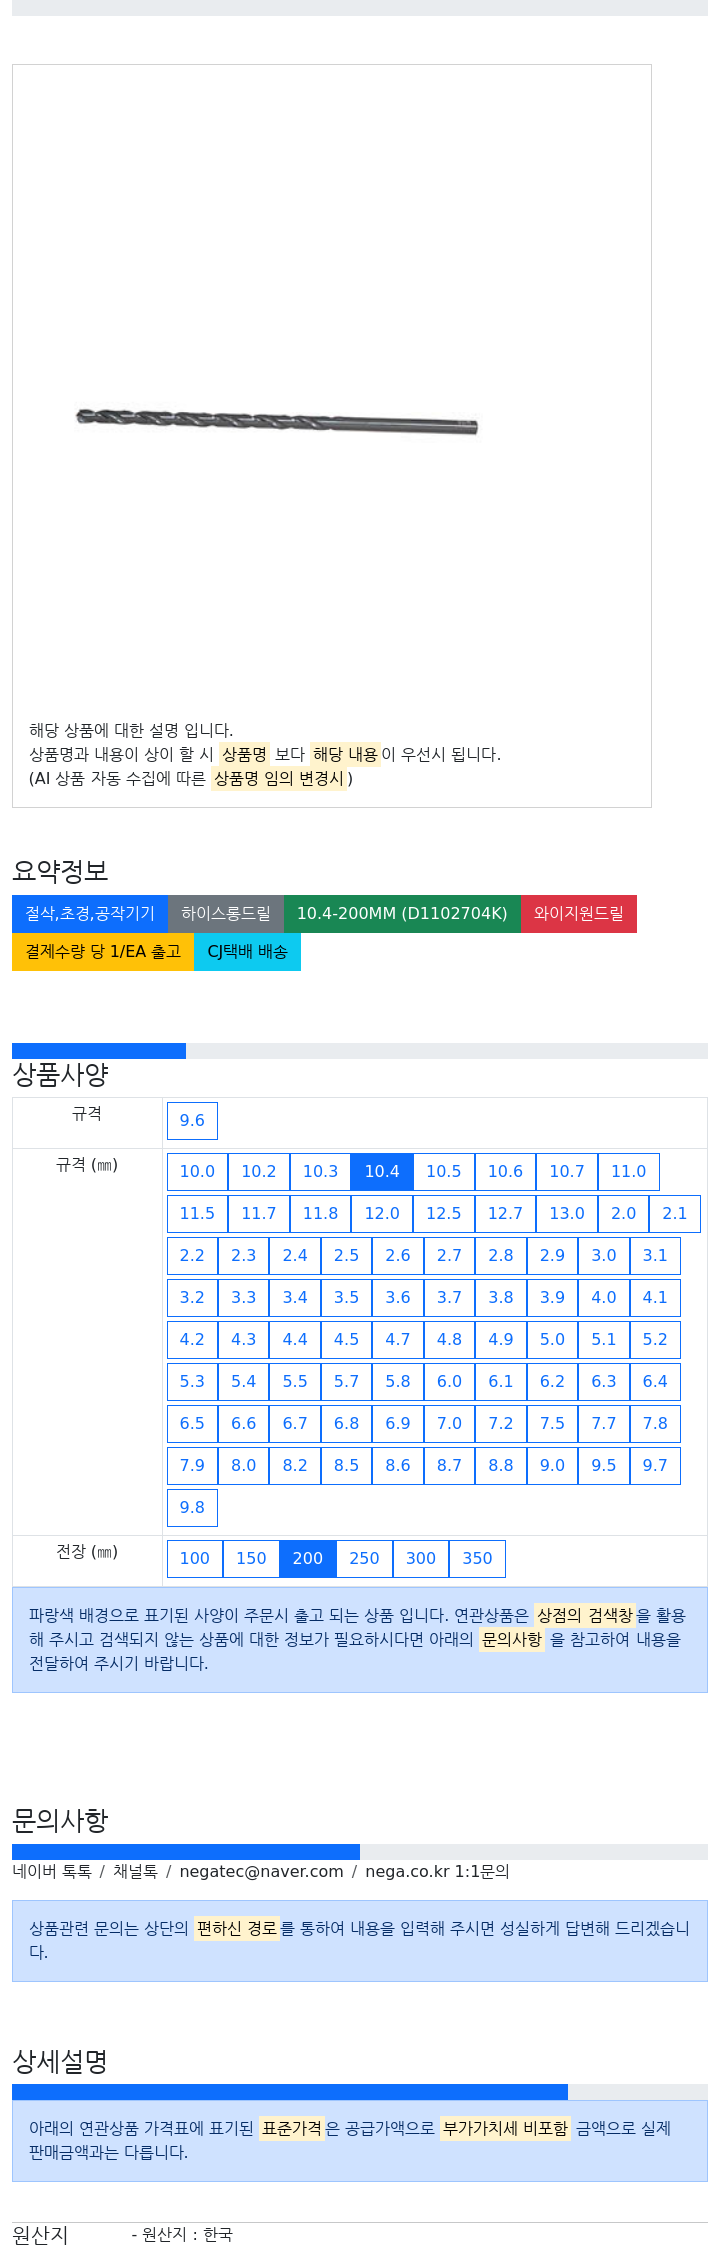Select the 7.5 mm size option
The width and height of the screenshot is (720, 2255).
(552, 1423)
